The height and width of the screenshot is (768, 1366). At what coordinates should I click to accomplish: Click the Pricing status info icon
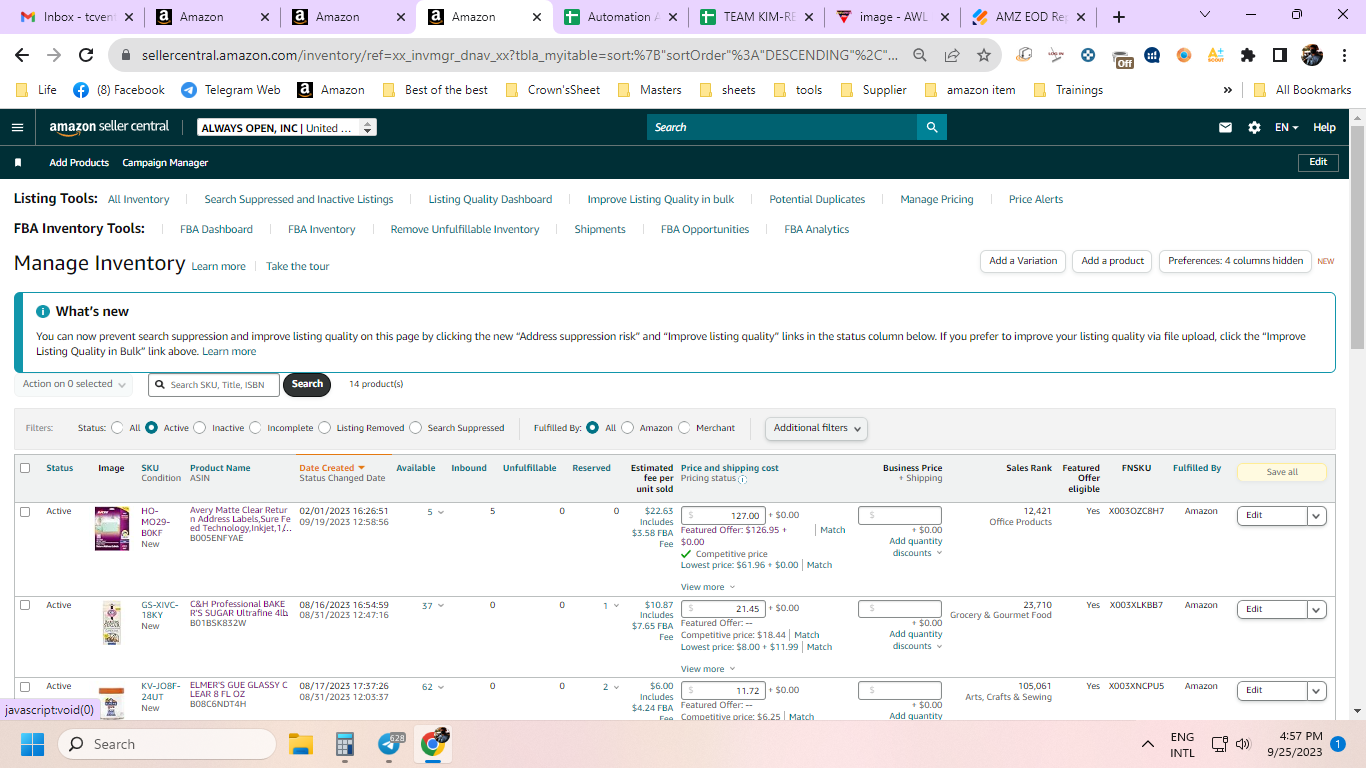(x=742, y=479)
